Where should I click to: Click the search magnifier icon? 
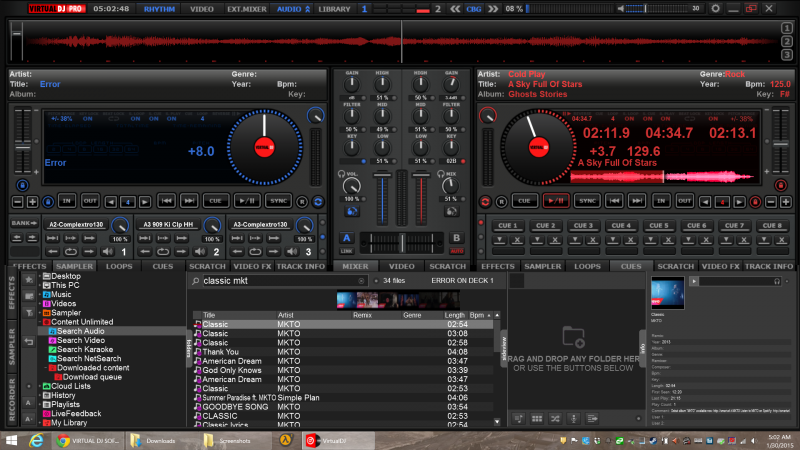tap(195, 281)
